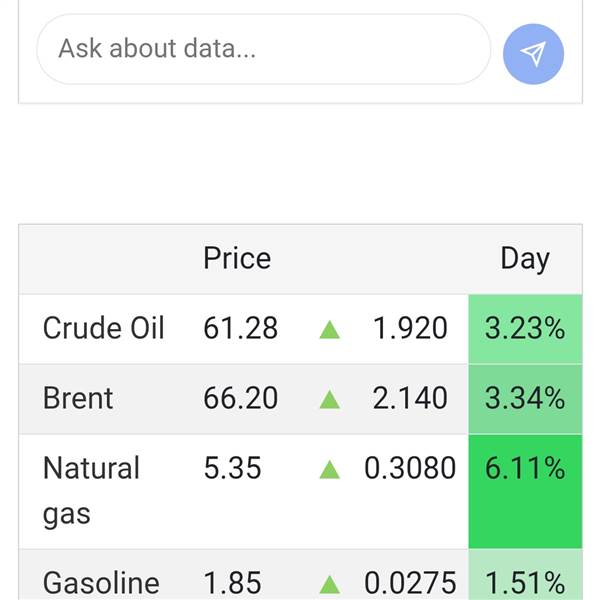Click the Crude Oil green up arrow
Viewport: 600px width, 600px height.
pyautogui.click(x=330, y=329)
